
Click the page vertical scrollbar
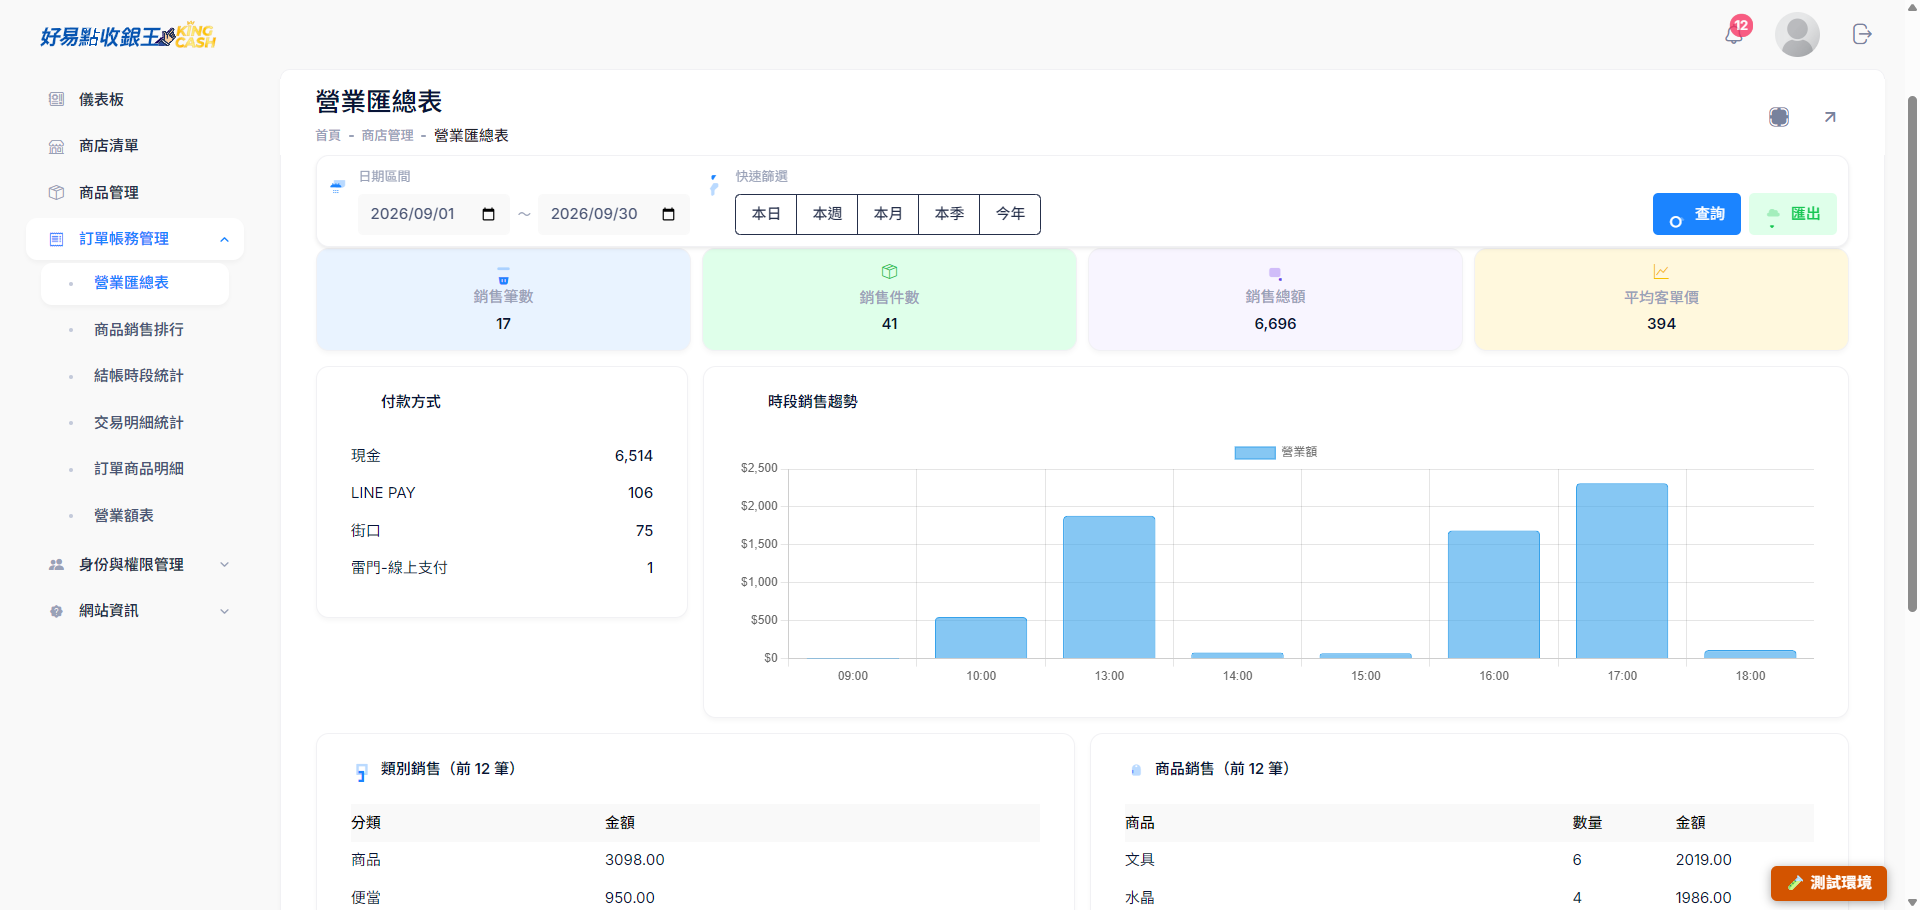1912,355
